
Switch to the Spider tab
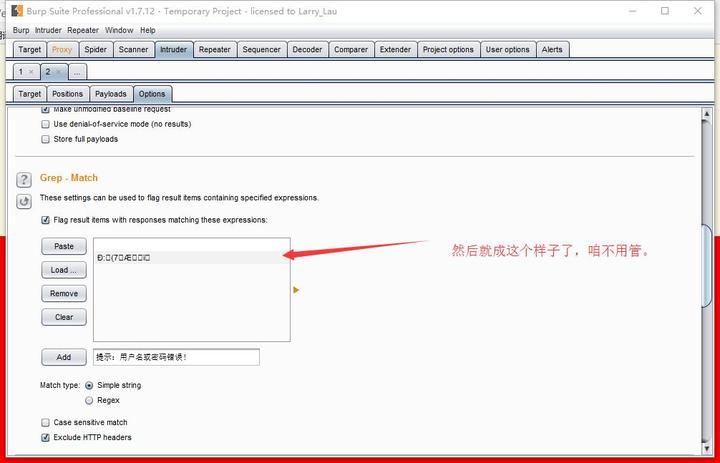pyautogui.click(x=96, y=50)
